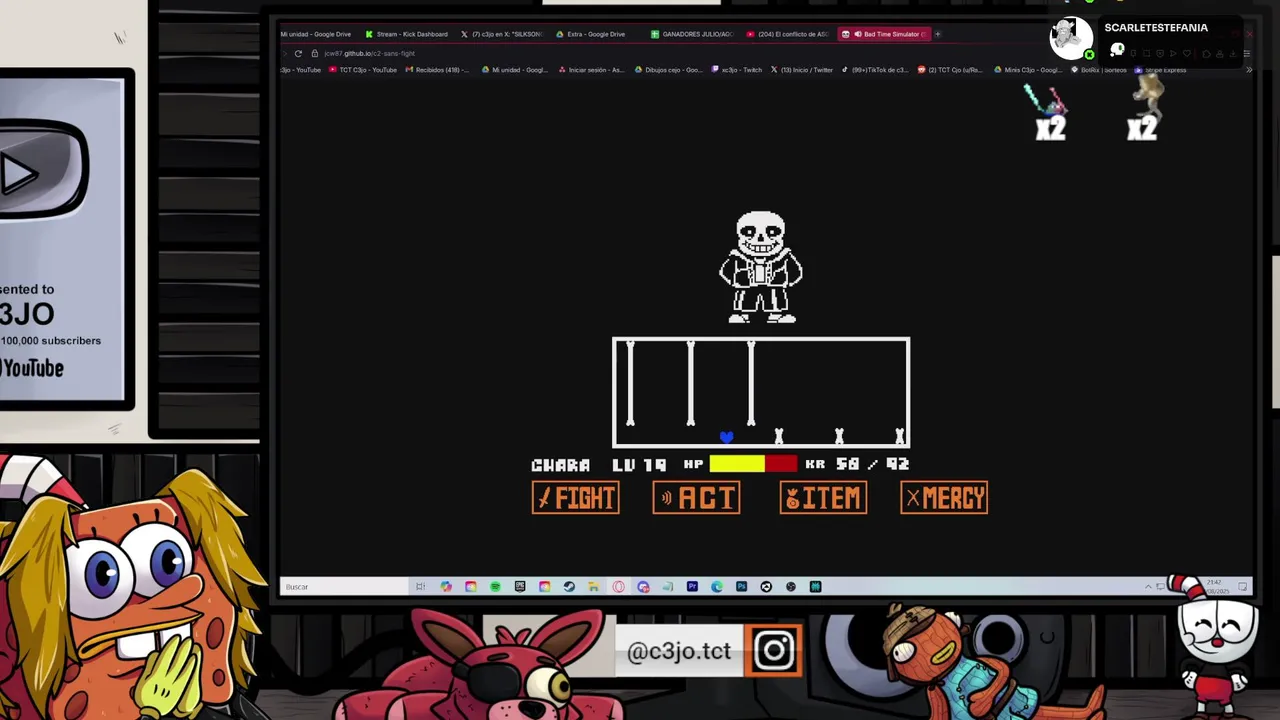Expand the bookmarks overflow chevron

[x=1248, y=70]
